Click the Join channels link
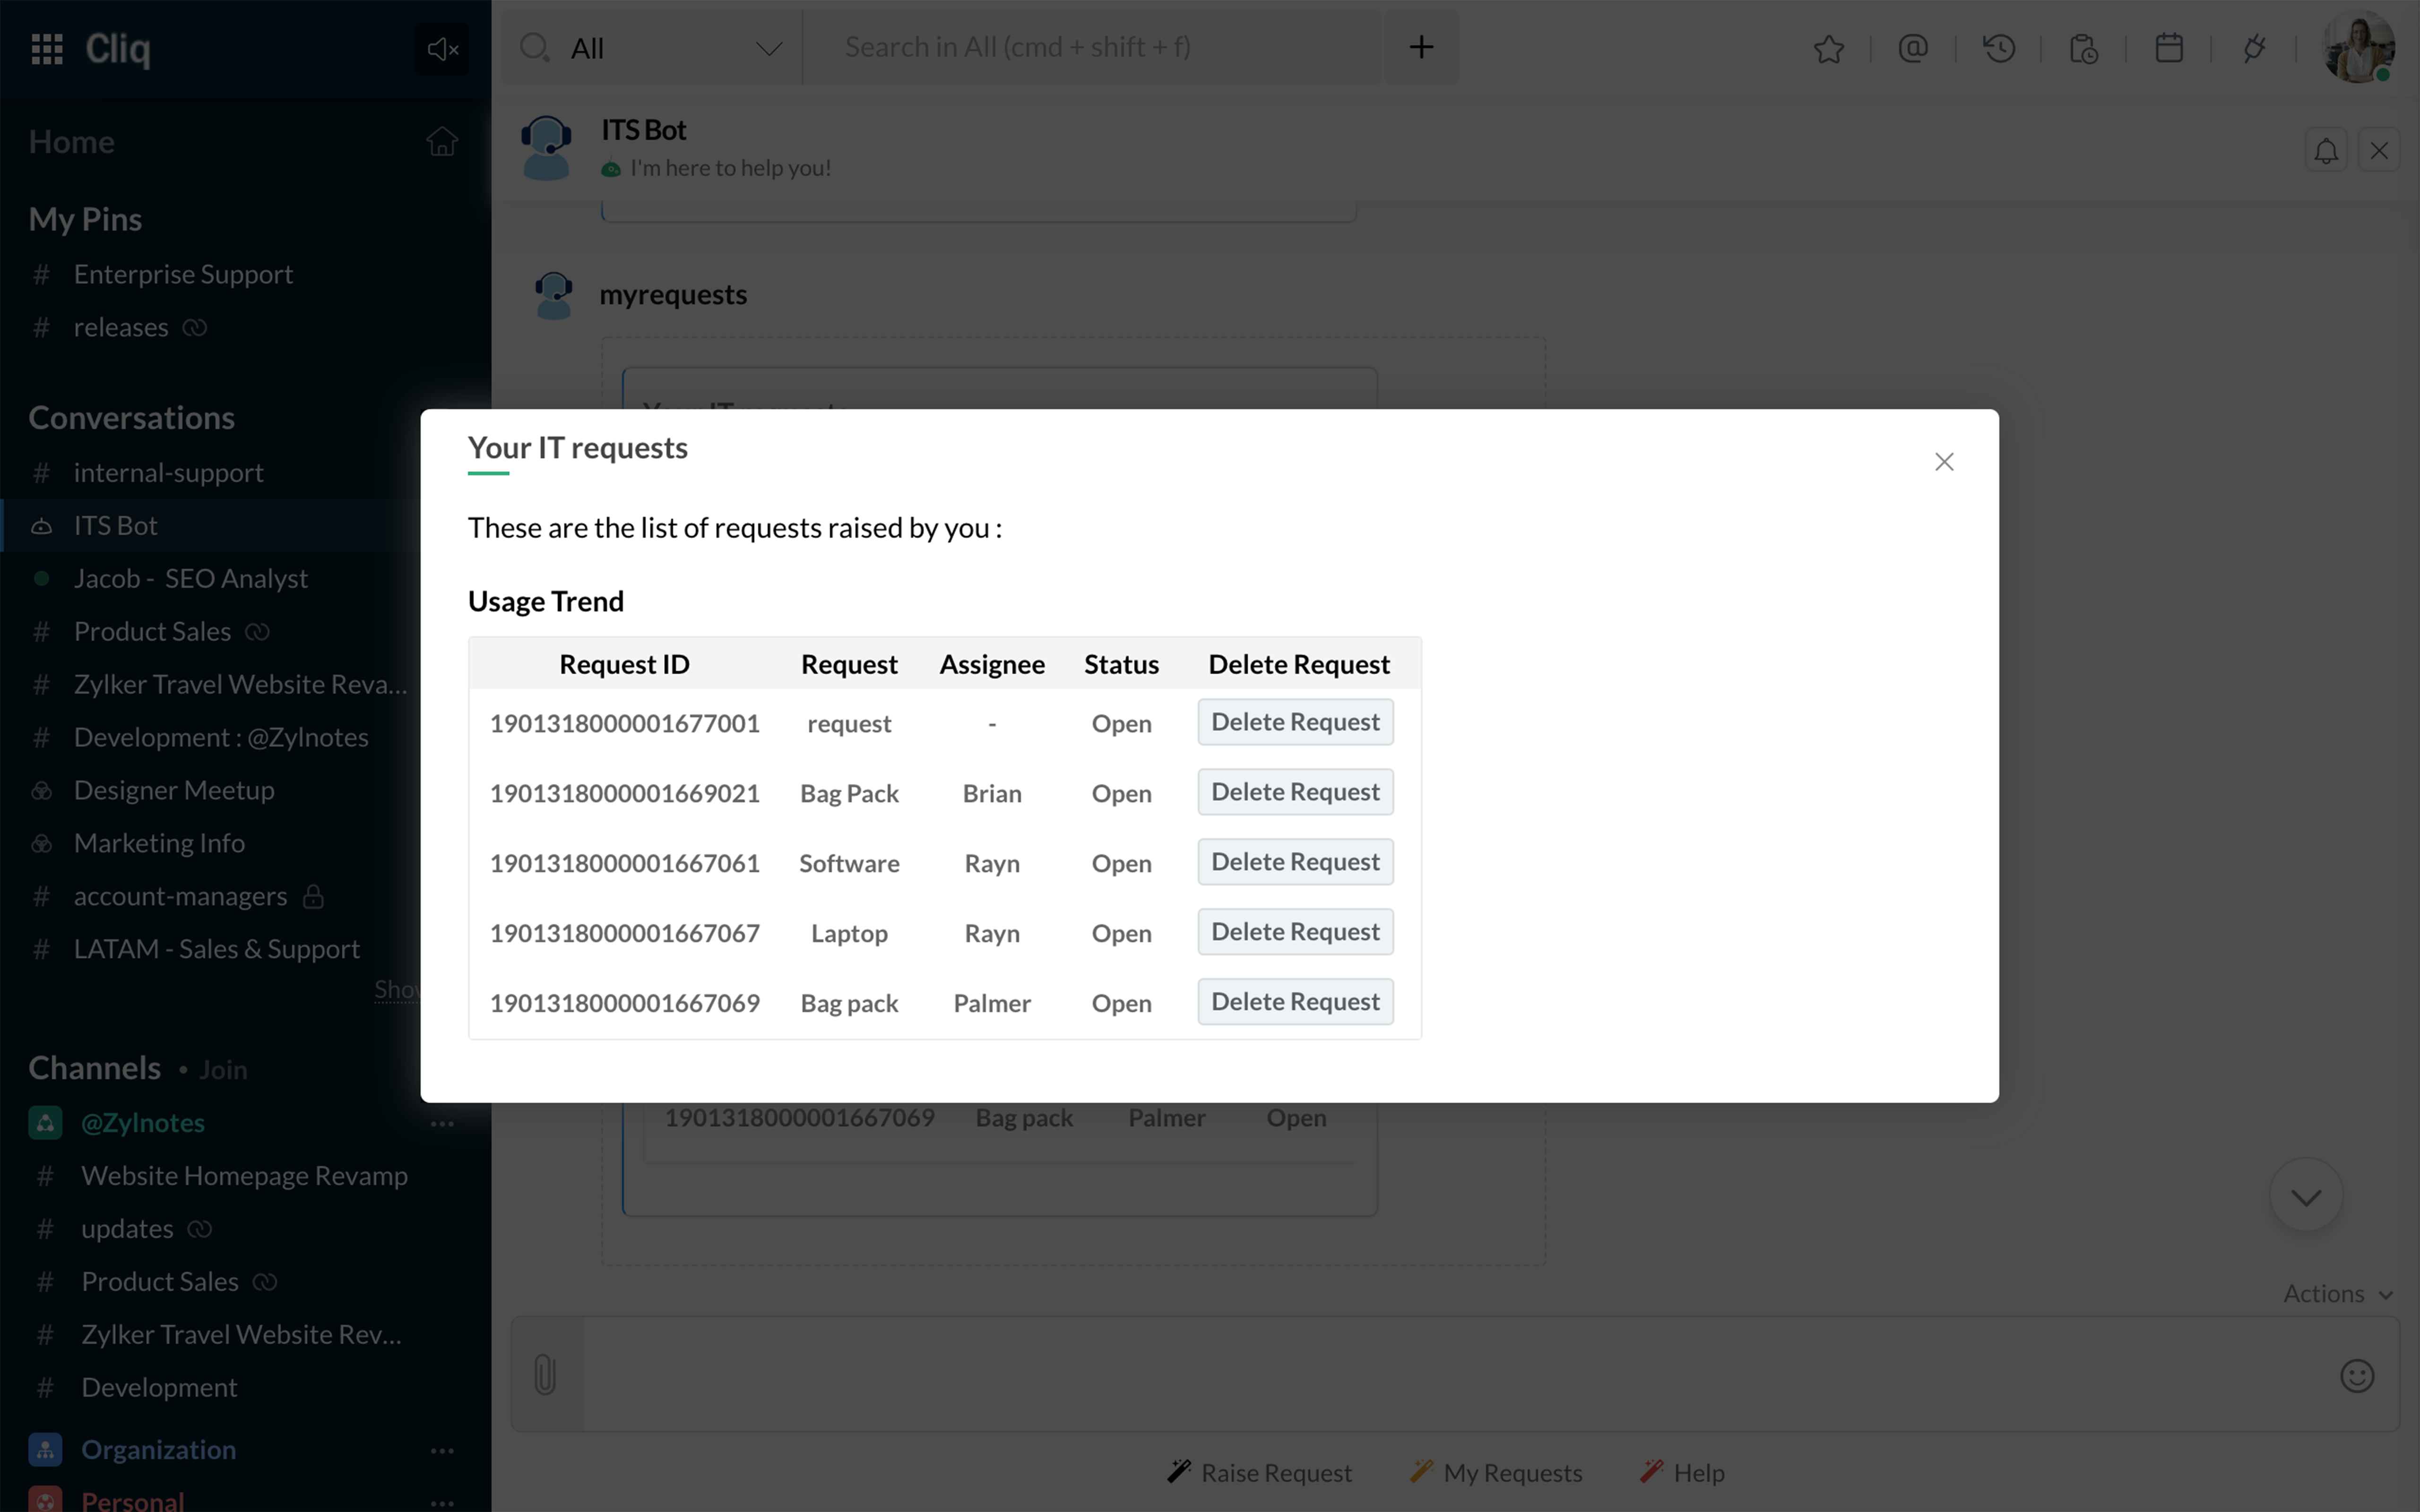The image size is (2420, 1512). pyautogui.click(x=223, y=1070)
